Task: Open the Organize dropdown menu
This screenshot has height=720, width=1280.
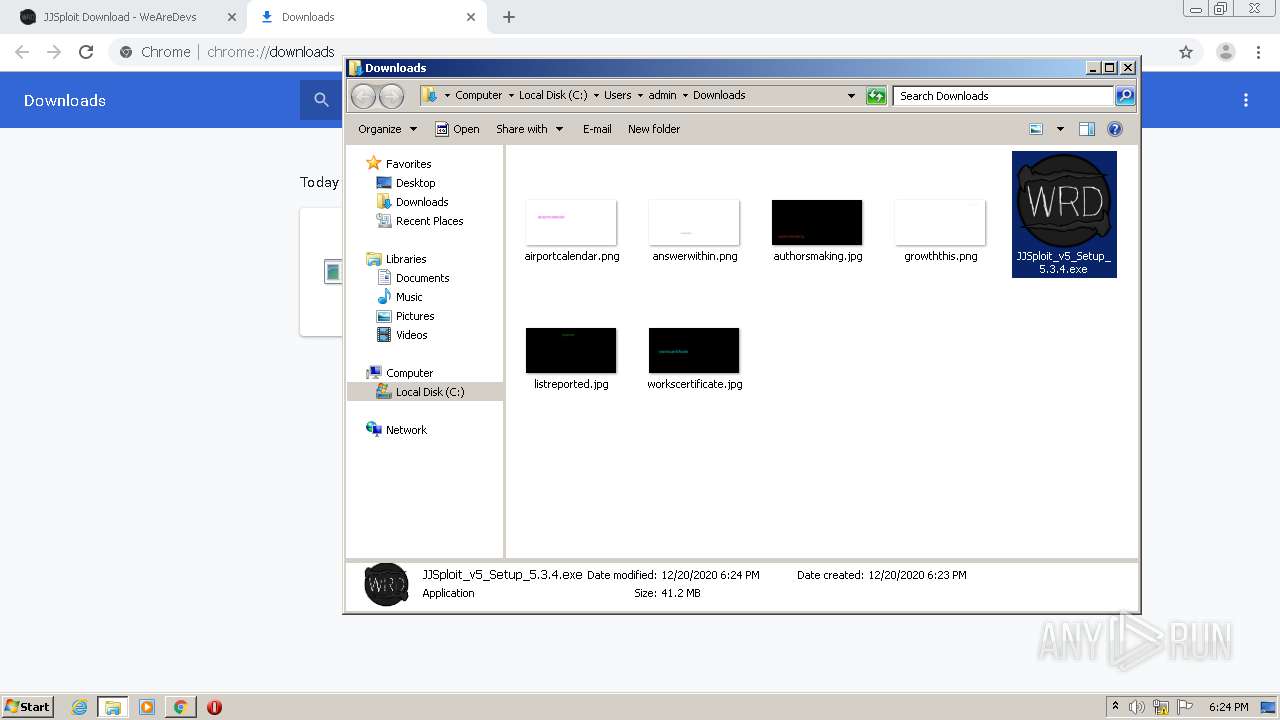Action: 387,129
